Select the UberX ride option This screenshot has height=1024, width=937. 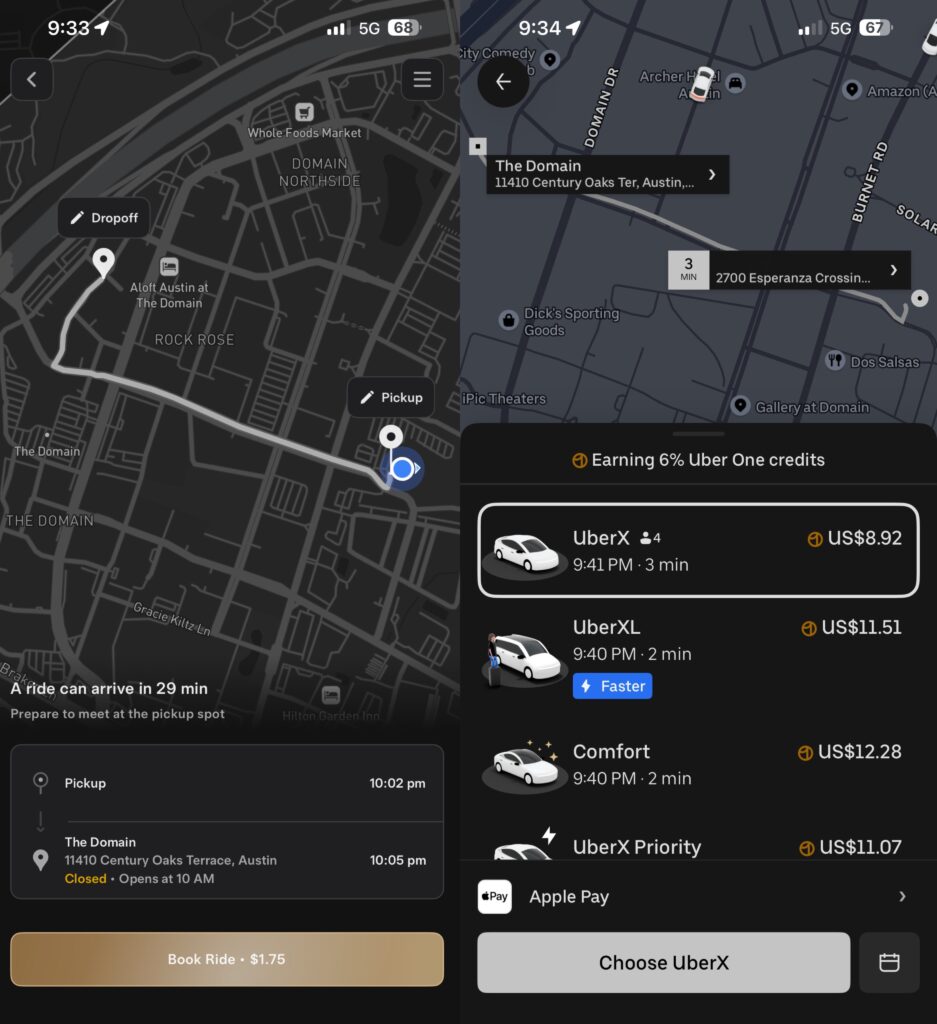pyautogui.click(x=698, y=551)
